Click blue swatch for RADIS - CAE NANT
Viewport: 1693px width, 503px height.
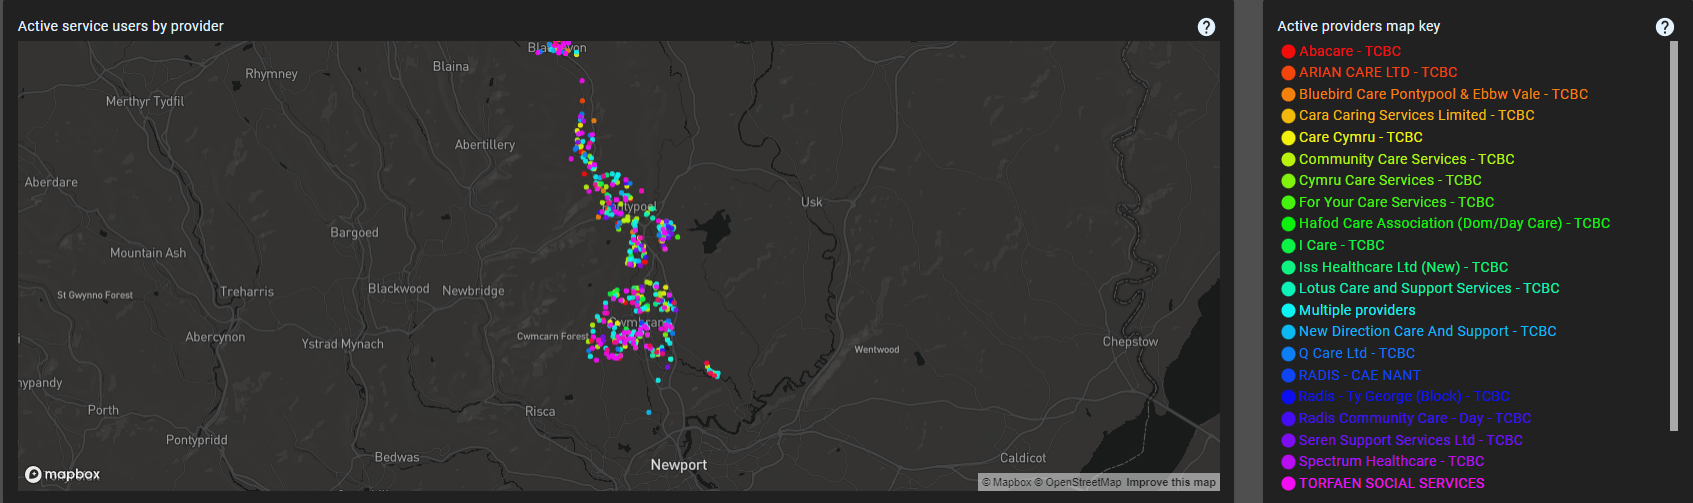(x=1288, y=376)
